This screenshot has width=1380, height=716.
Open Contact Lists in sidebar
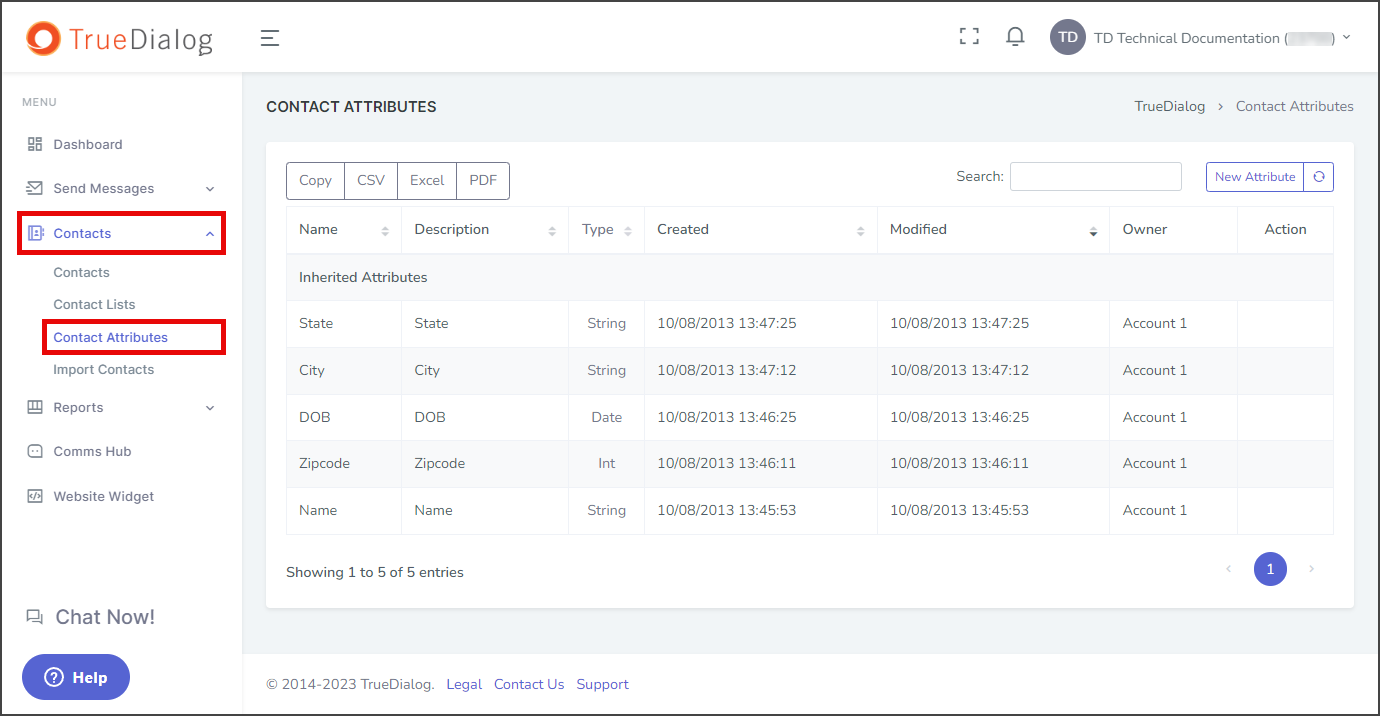[x=94, y=304]
